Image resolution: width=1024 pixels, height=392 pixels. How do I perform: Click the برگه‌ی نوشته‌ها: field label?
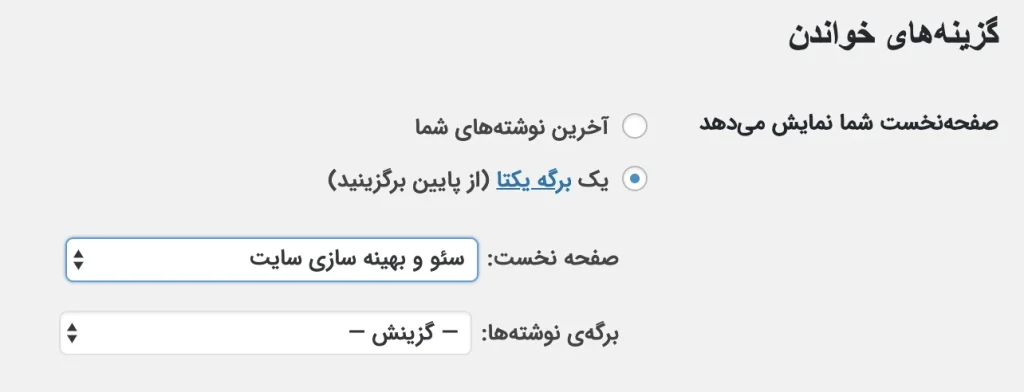[550, 334]
